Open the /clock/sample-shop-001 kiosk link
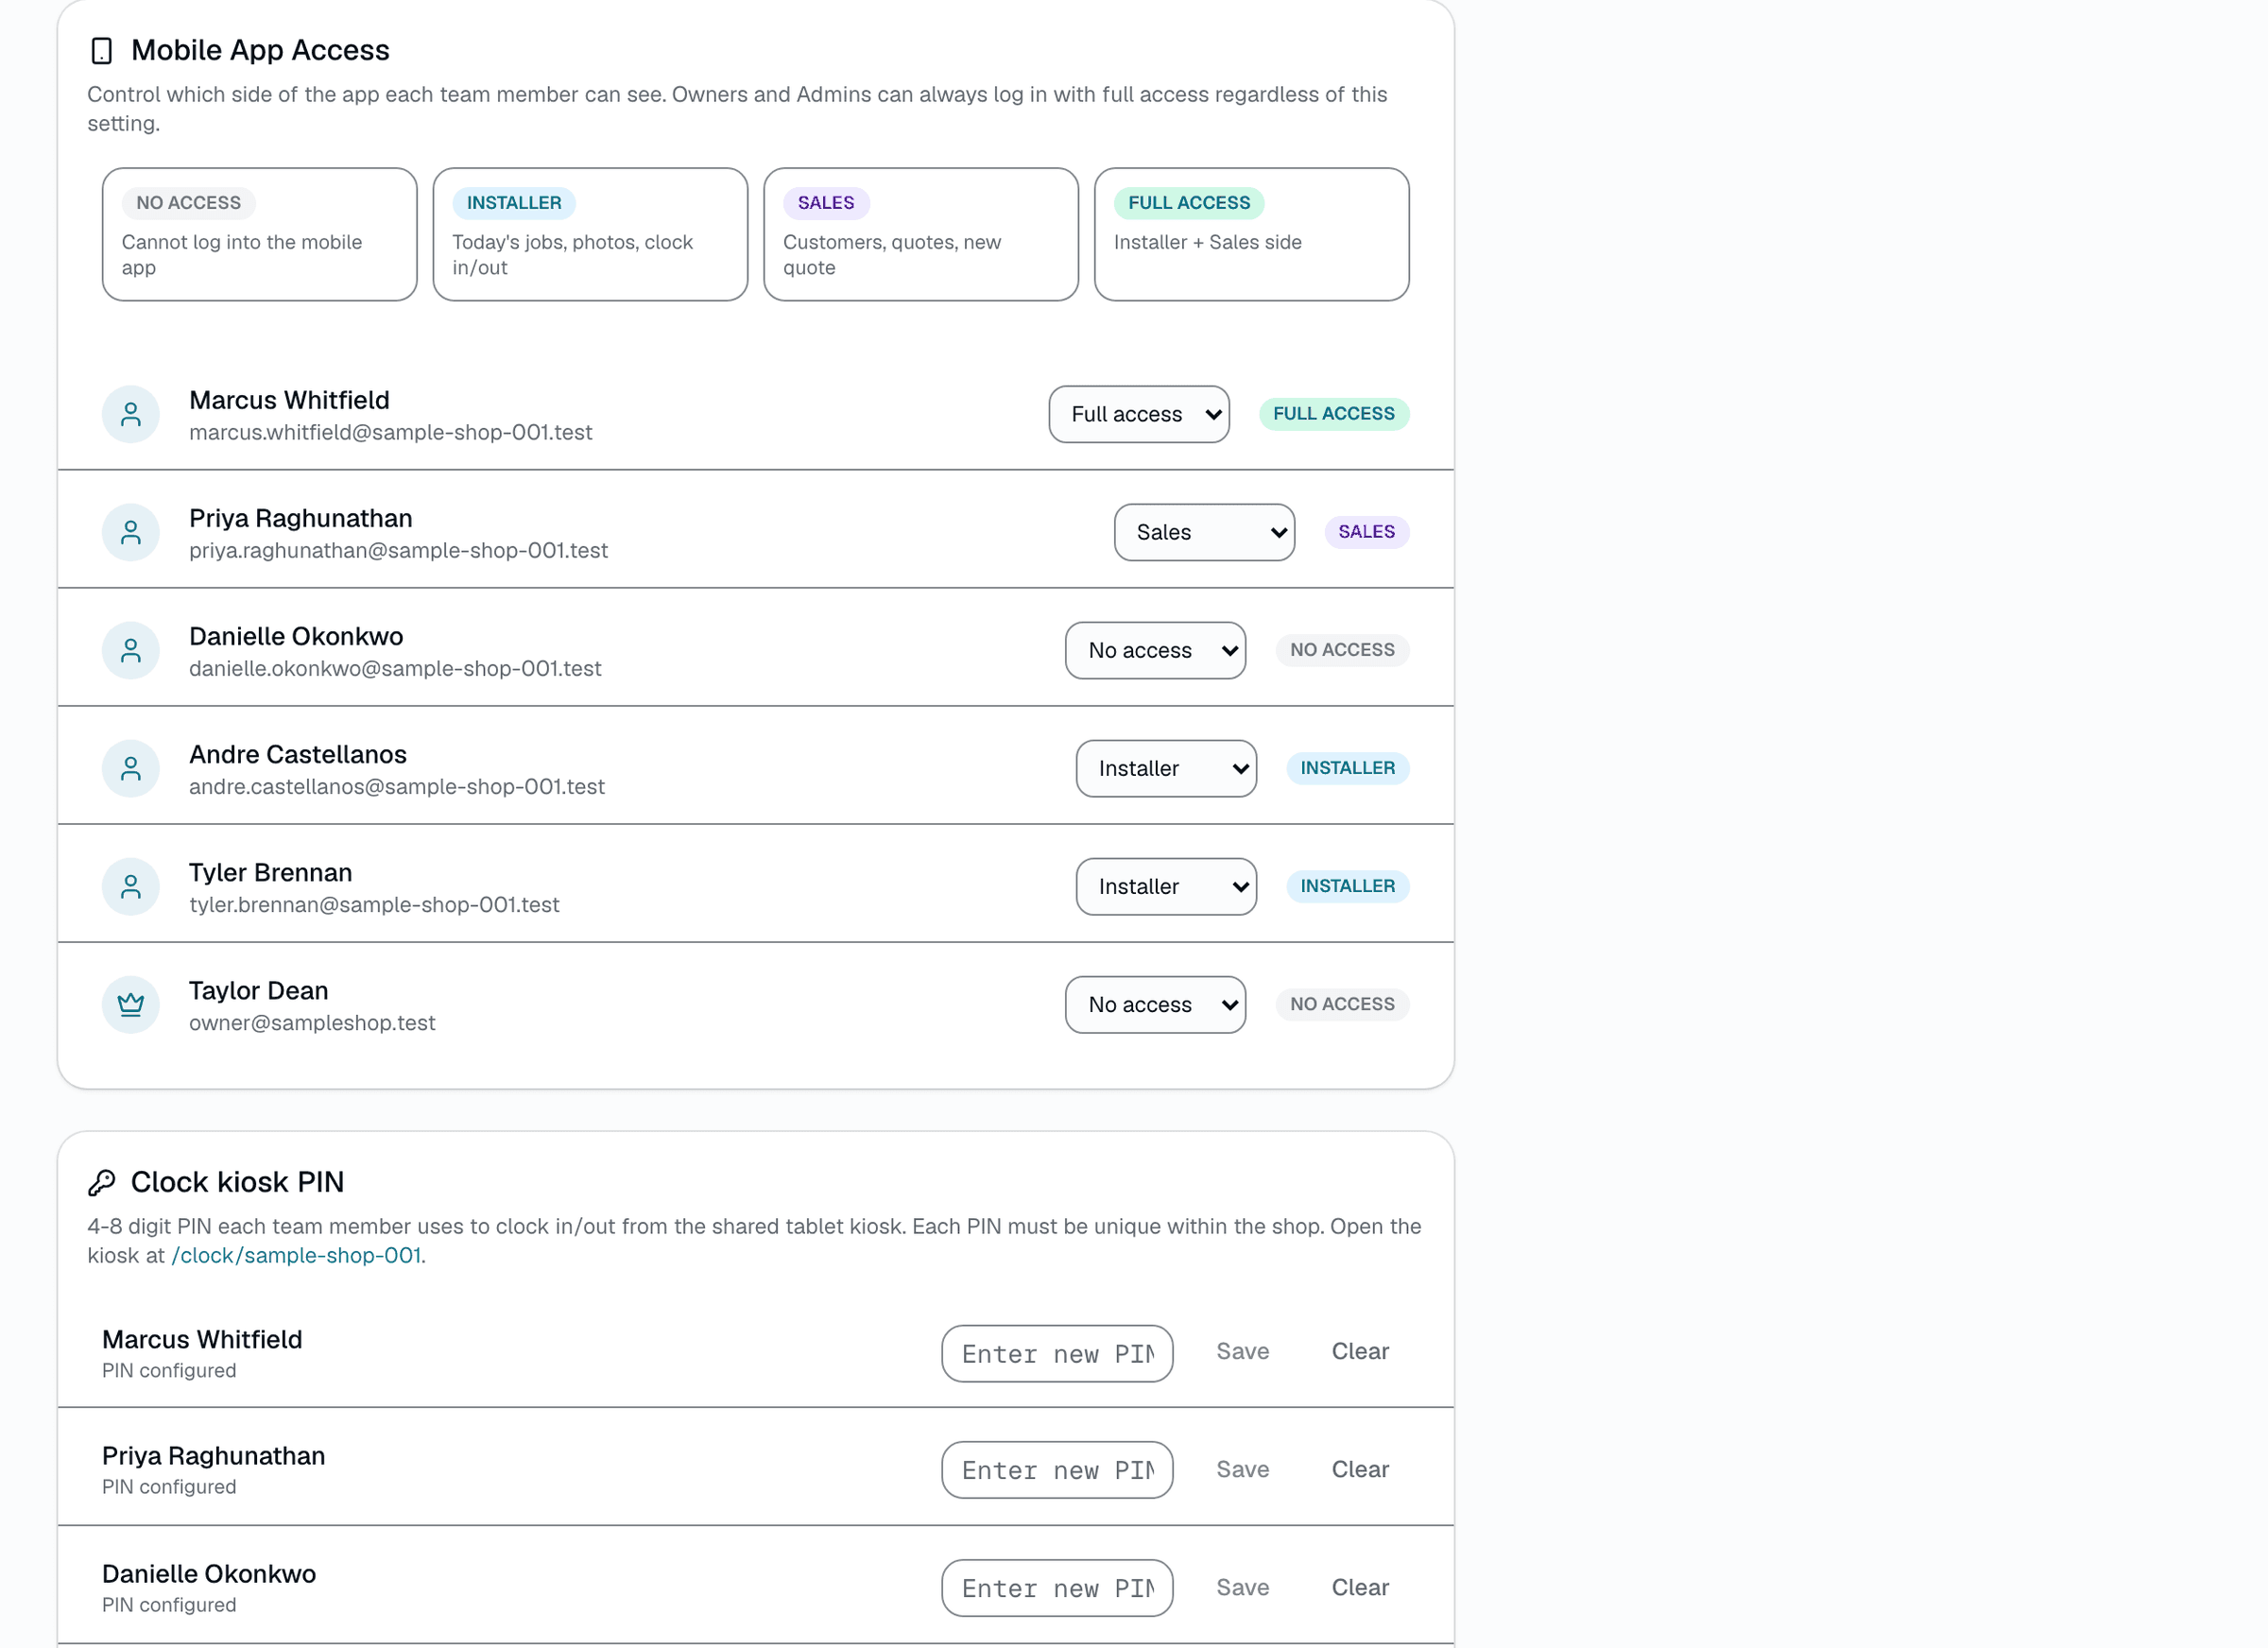 coord(296,1255)
